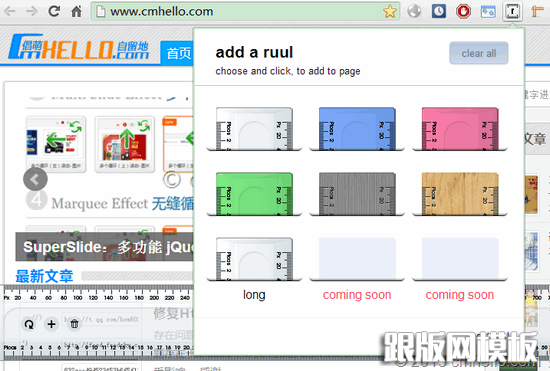Add the gray metal ruler
Image resolution: width=550 pixels, height=371 pixels.
(x=357, y=194)
